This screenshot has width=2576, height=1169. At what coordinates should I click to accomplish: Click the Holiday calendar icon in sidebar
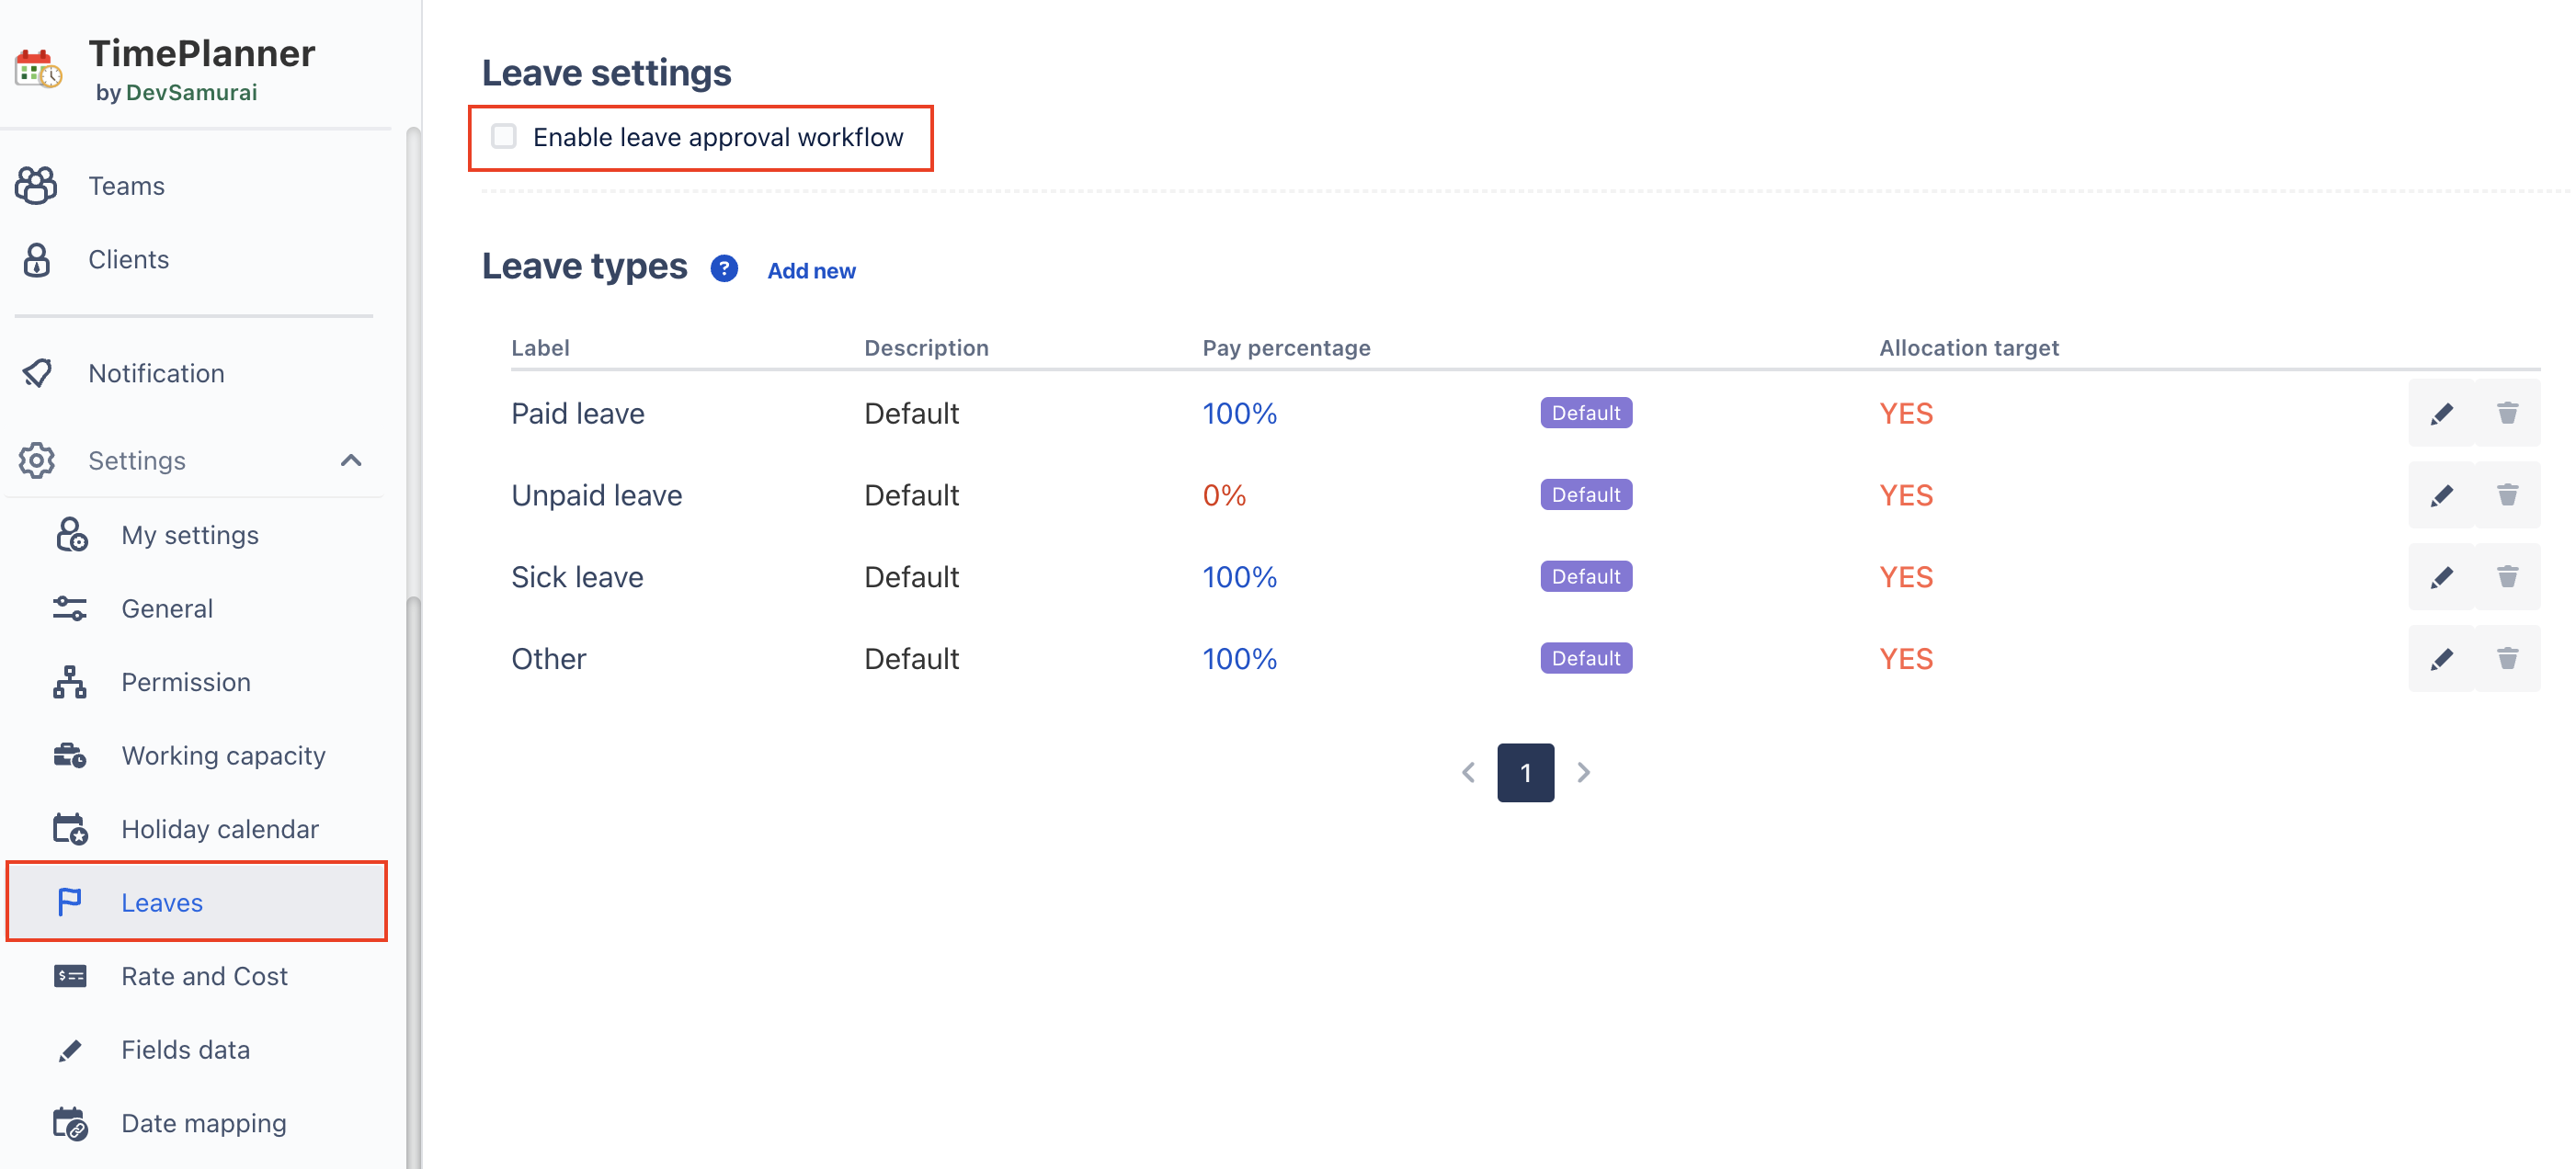click(x=69, y=829)
